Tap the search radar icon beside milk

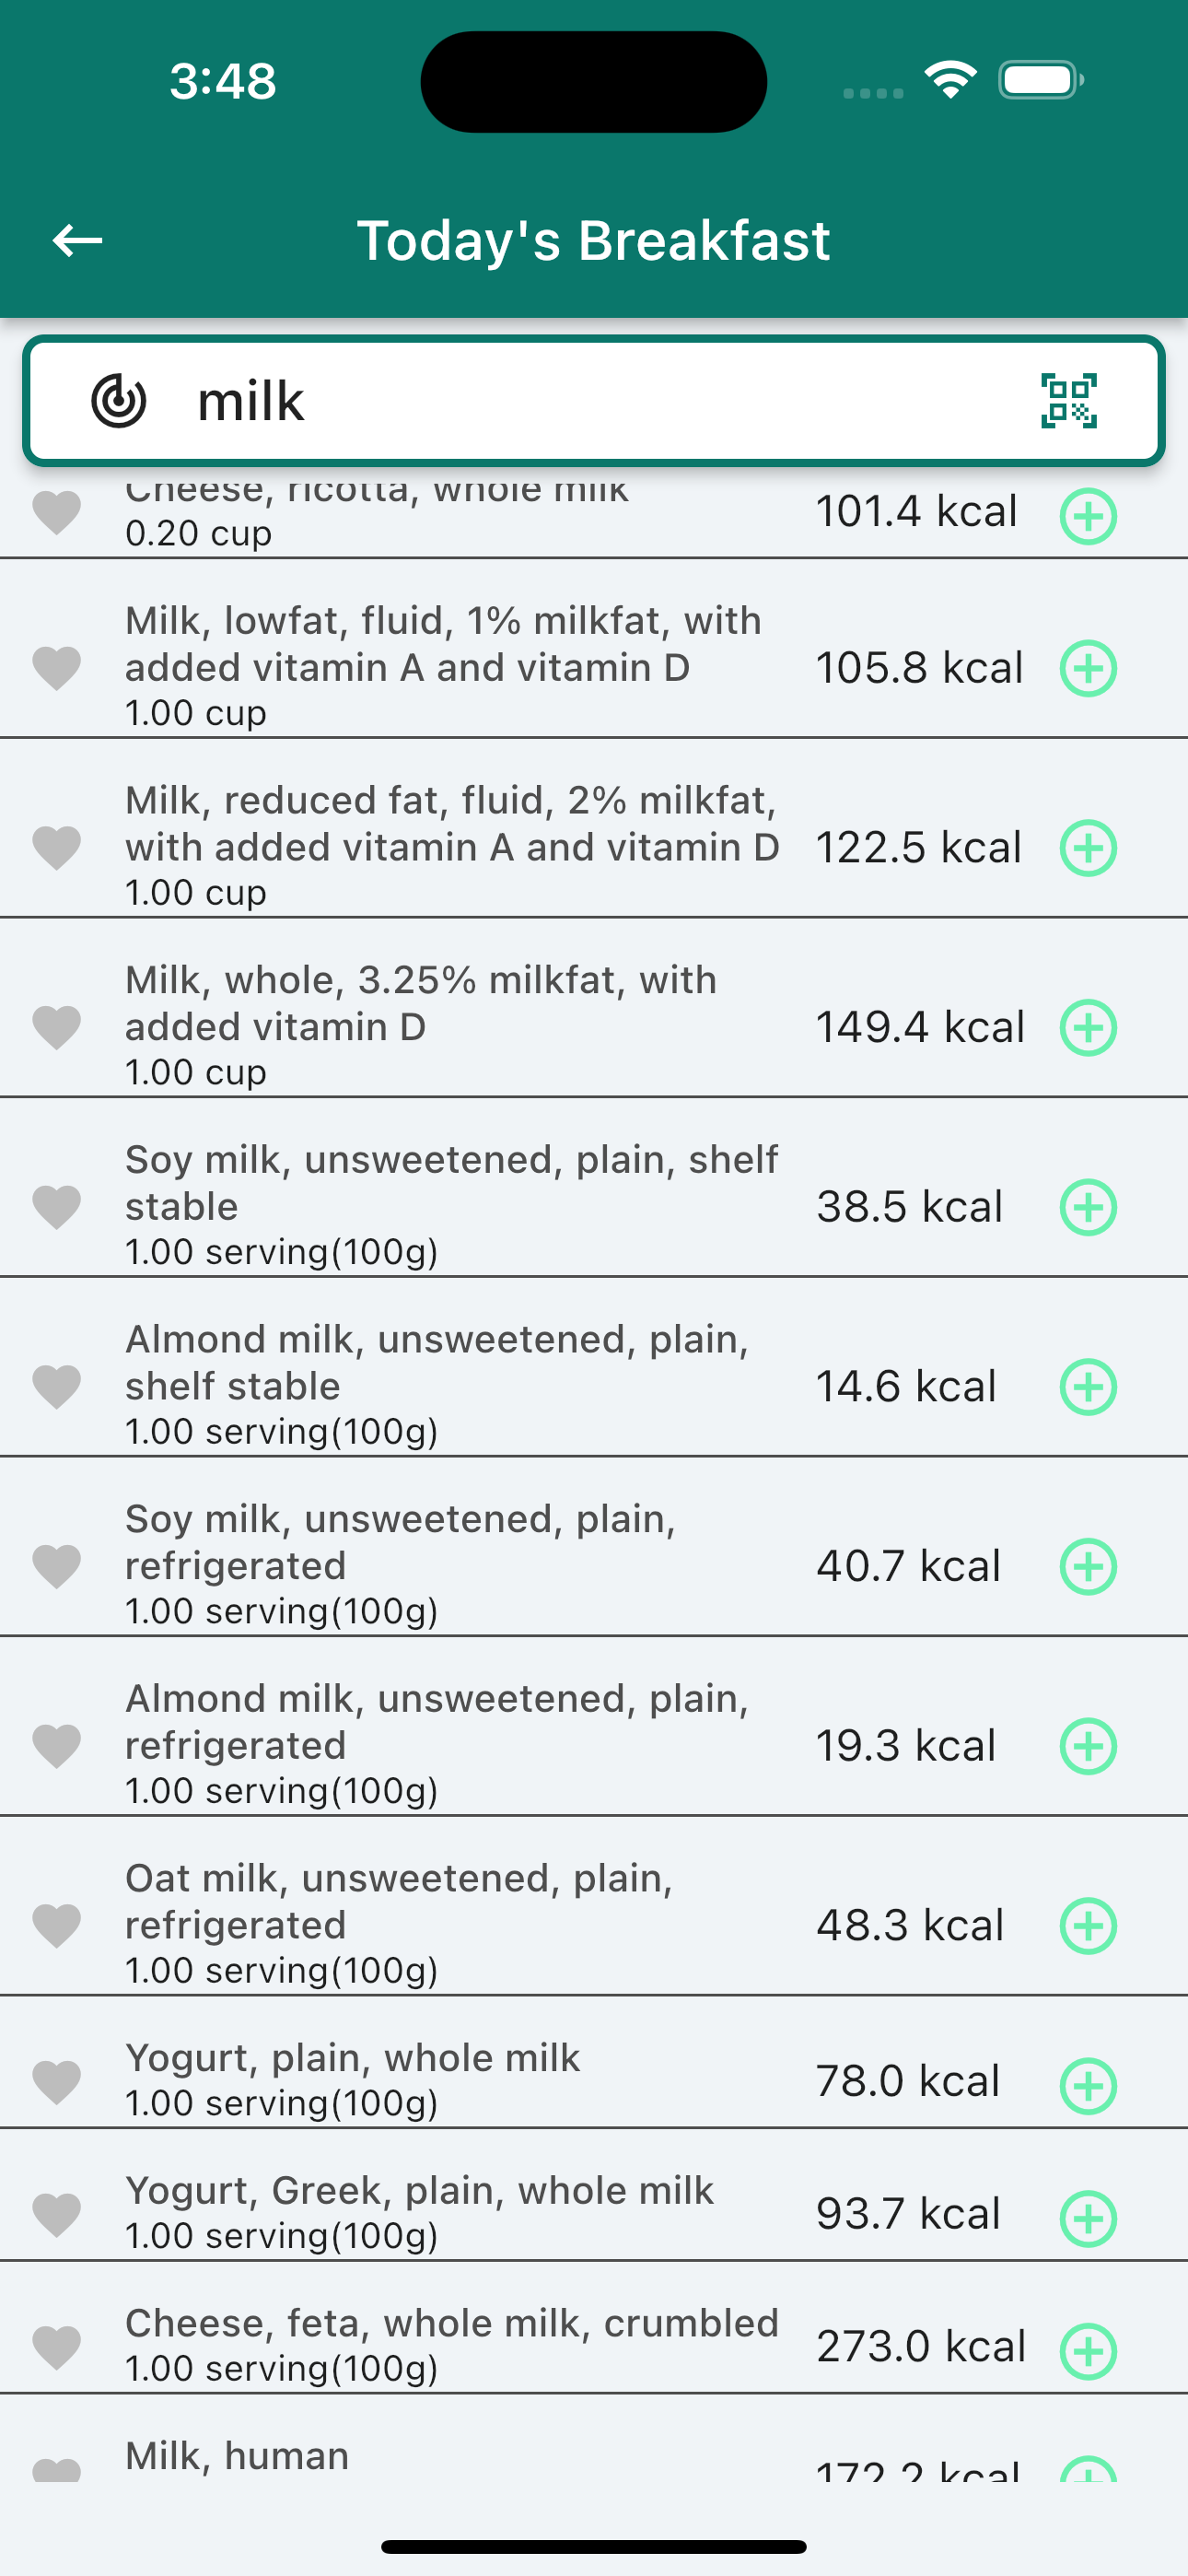[x=119, y=401]
